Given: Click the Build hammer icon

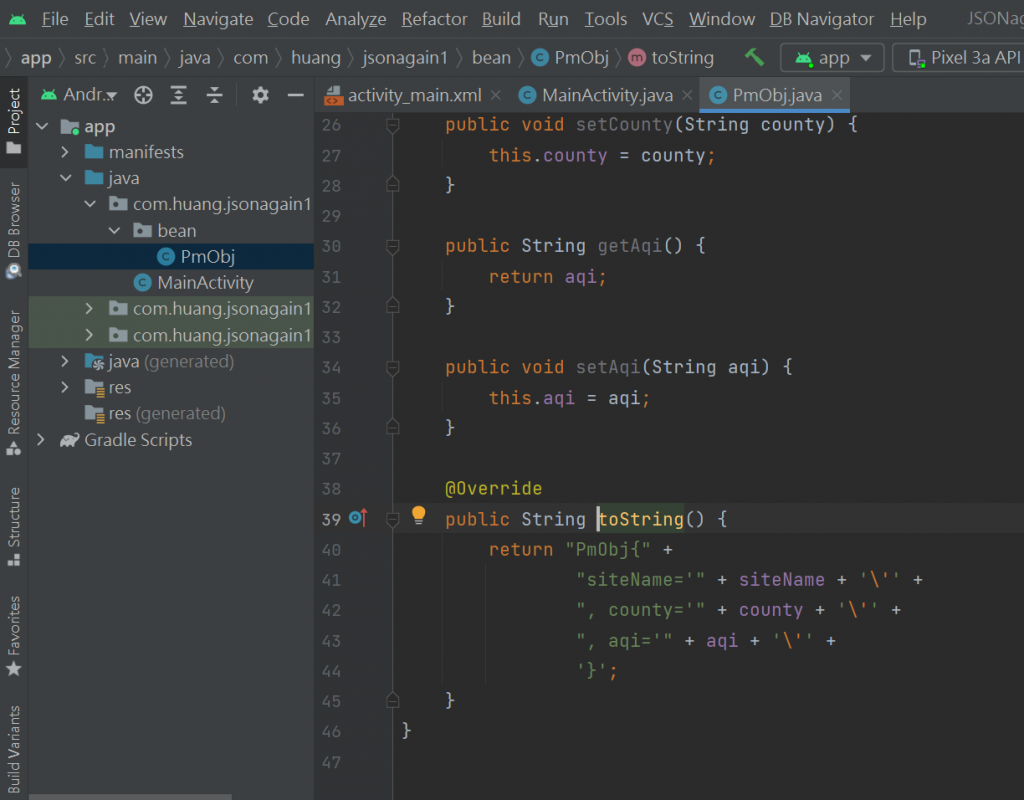Looking at the screenshot, I should [754, 58].
